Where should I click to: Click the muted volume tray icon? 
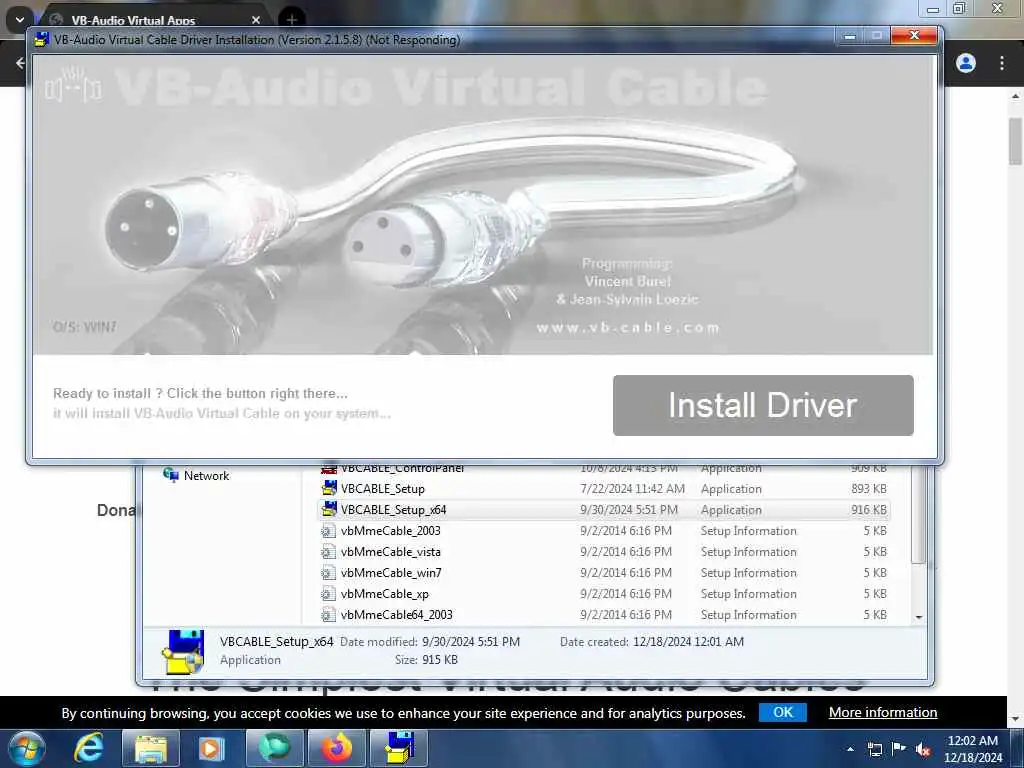[923, 749]
